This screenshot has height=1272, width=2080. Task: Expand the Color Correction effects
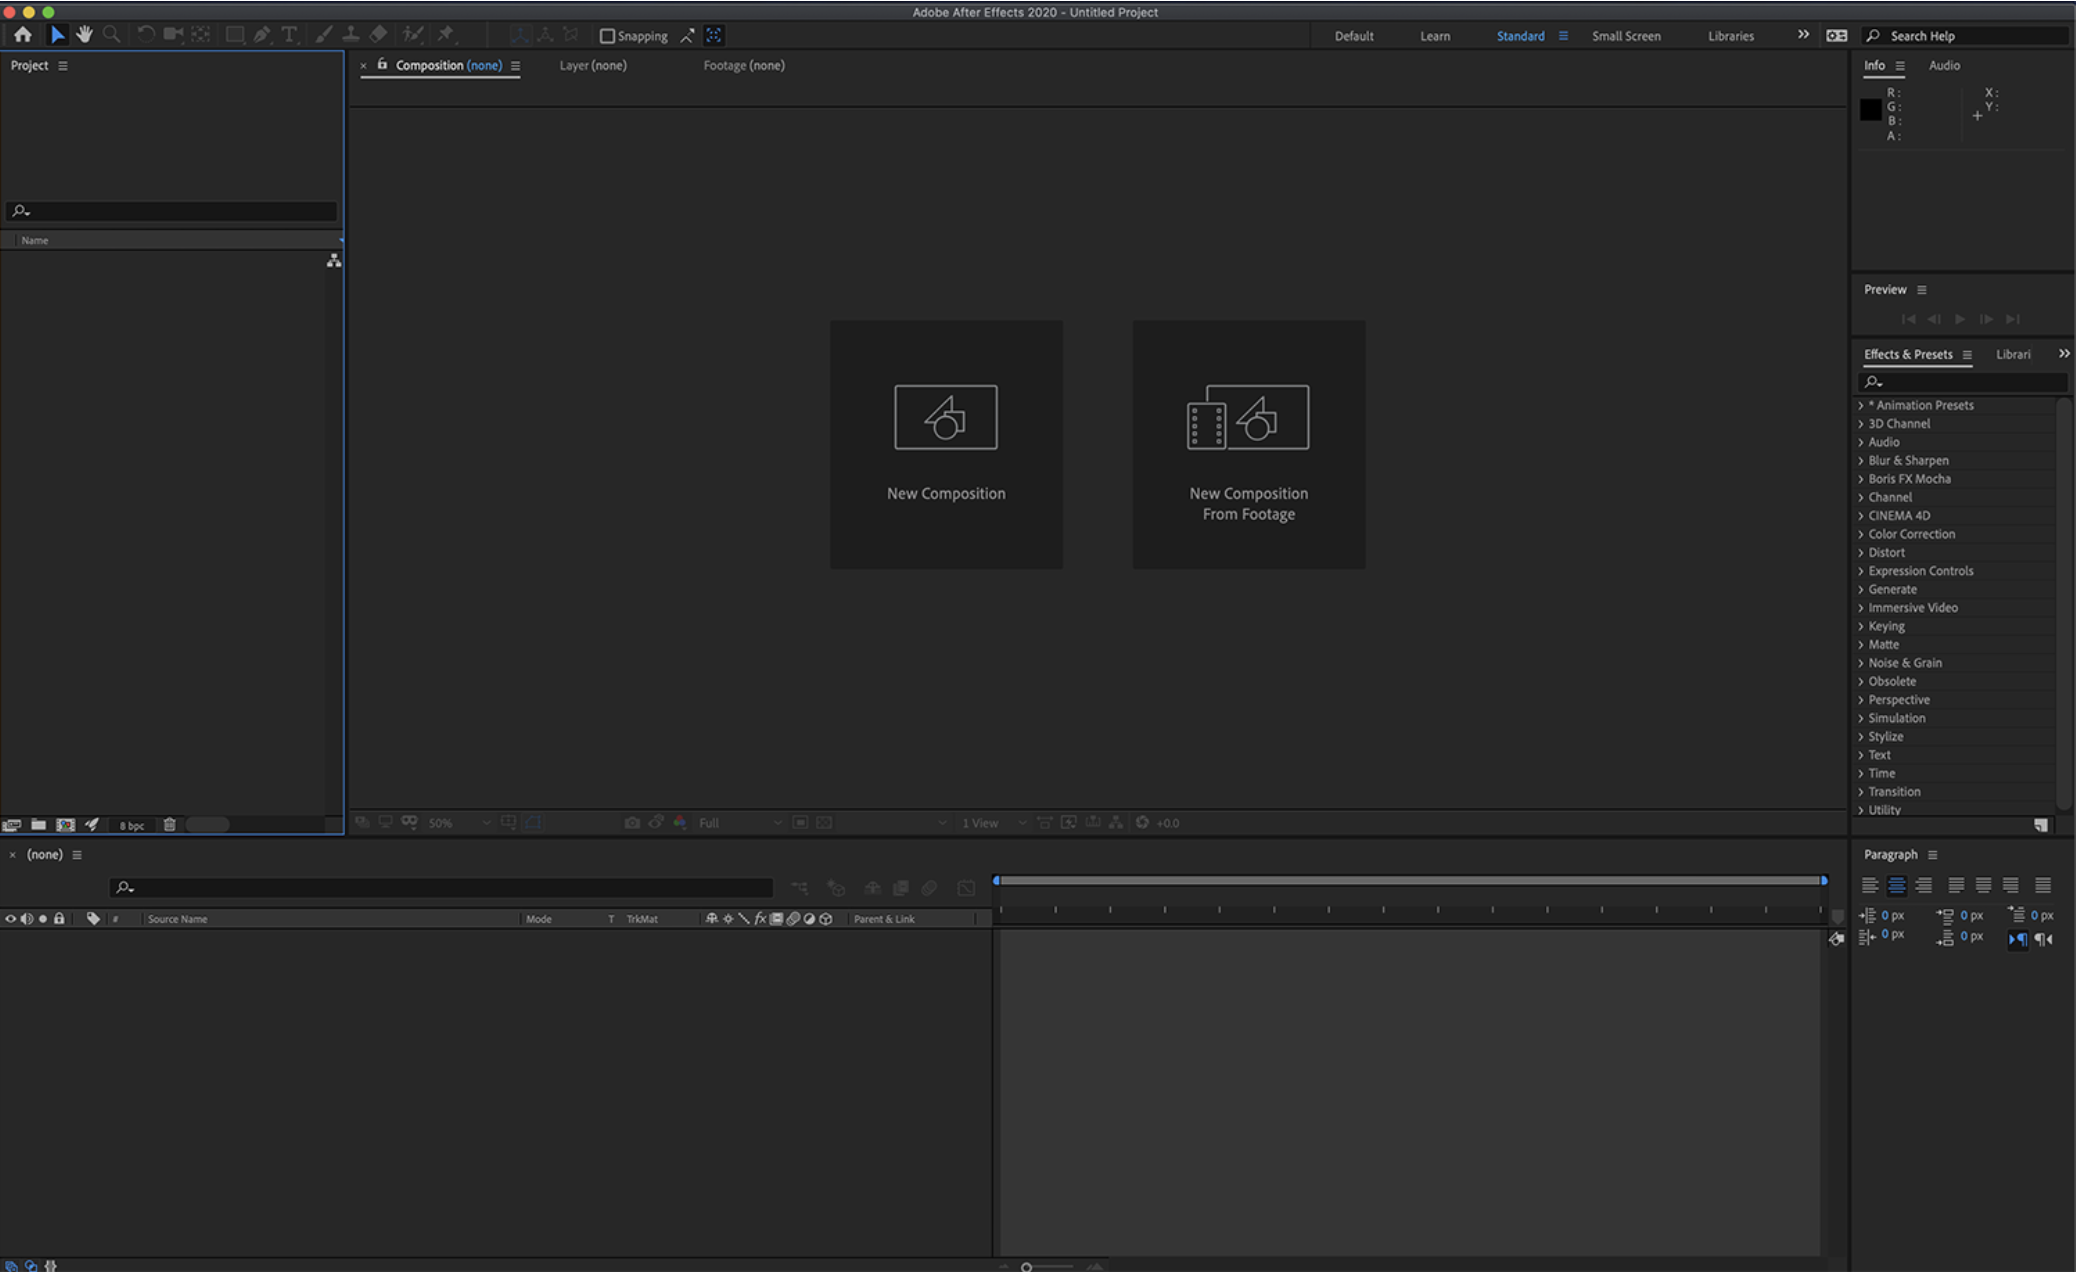[1861, 535]
